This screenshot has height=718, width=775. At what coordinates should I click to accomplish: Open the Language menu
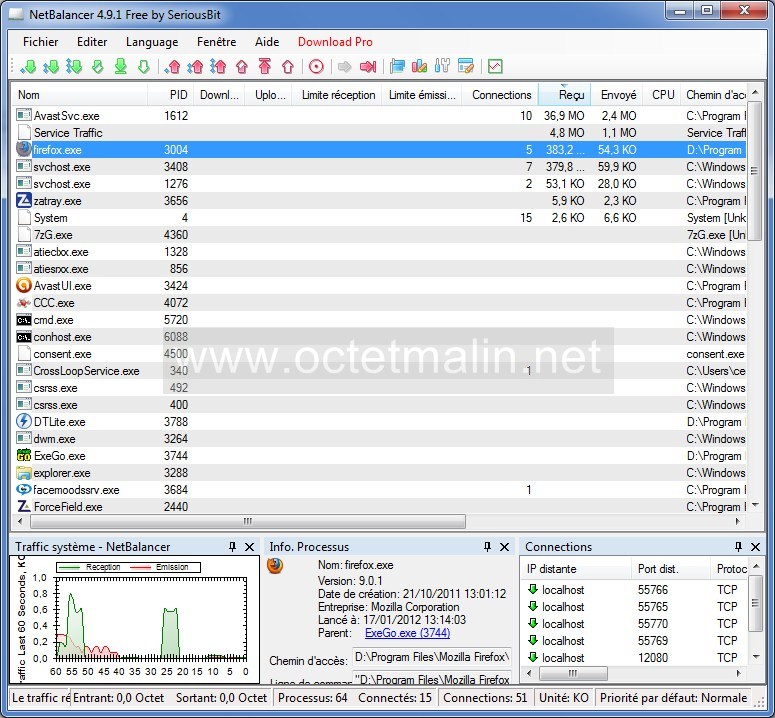(152, 42)
